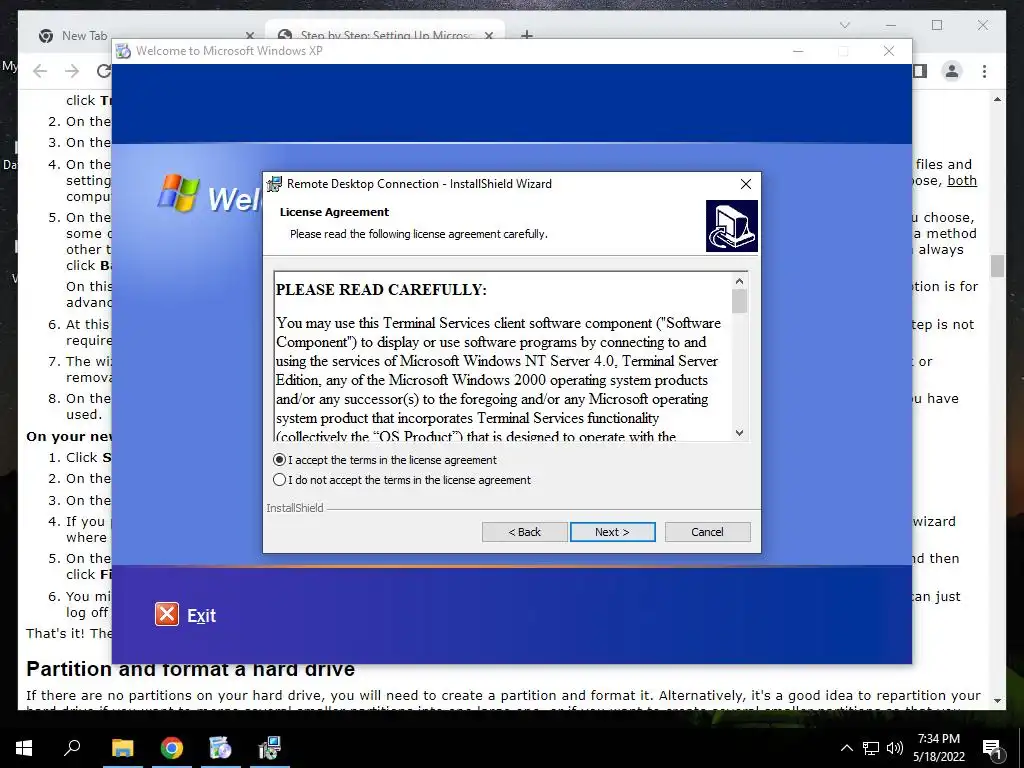1024x768 pixels.
Task: Reload the page in Chrome
Action: tap(103, 71)
